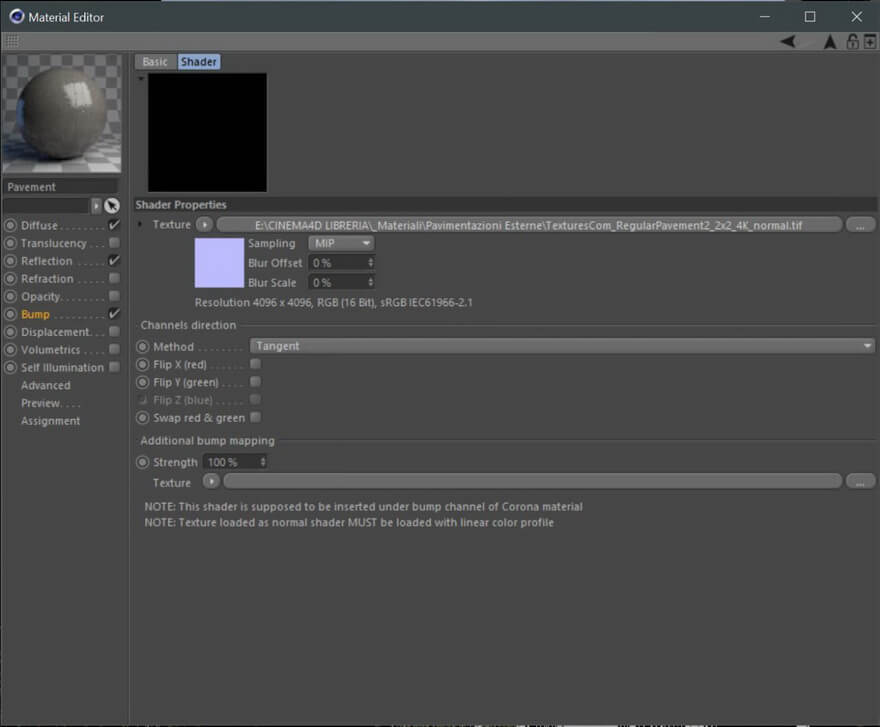Click the Self Illumination channel circle icon
This screenshot has width=880, height=727.
tap(10, 368)
